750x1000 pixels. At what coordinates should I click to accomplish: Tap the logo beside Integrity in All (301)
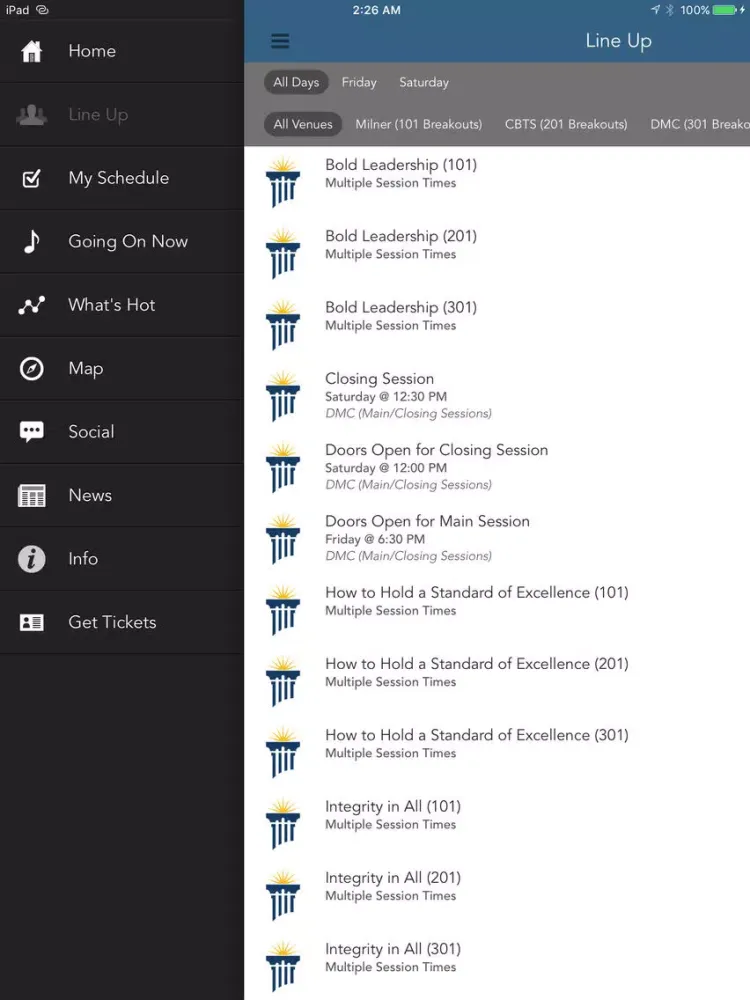point(283,967)
